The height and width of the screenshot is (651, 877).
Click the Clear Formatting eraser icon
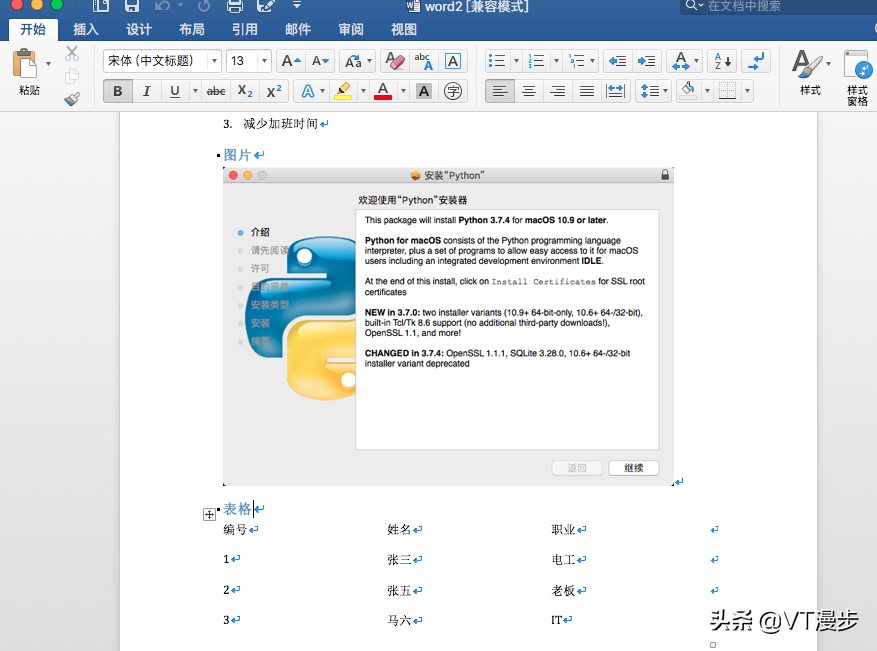pos(396,61)
